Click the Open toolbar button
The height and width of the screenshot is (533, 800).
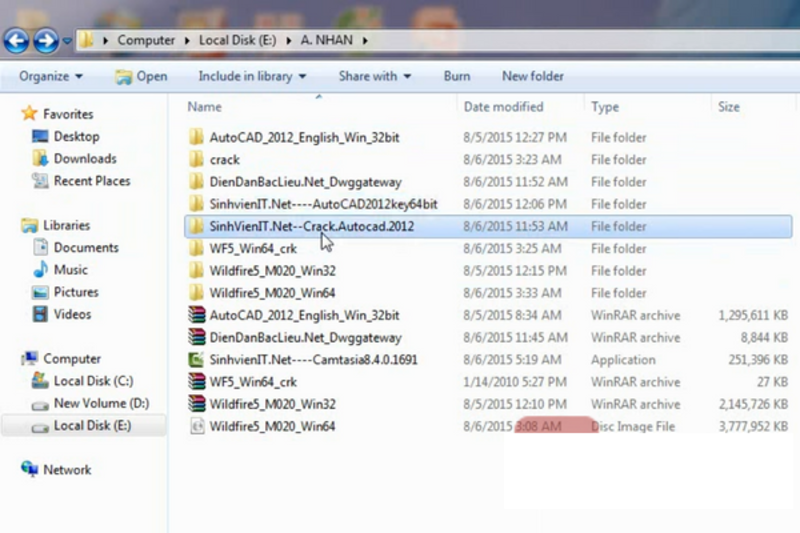(141, 77)
